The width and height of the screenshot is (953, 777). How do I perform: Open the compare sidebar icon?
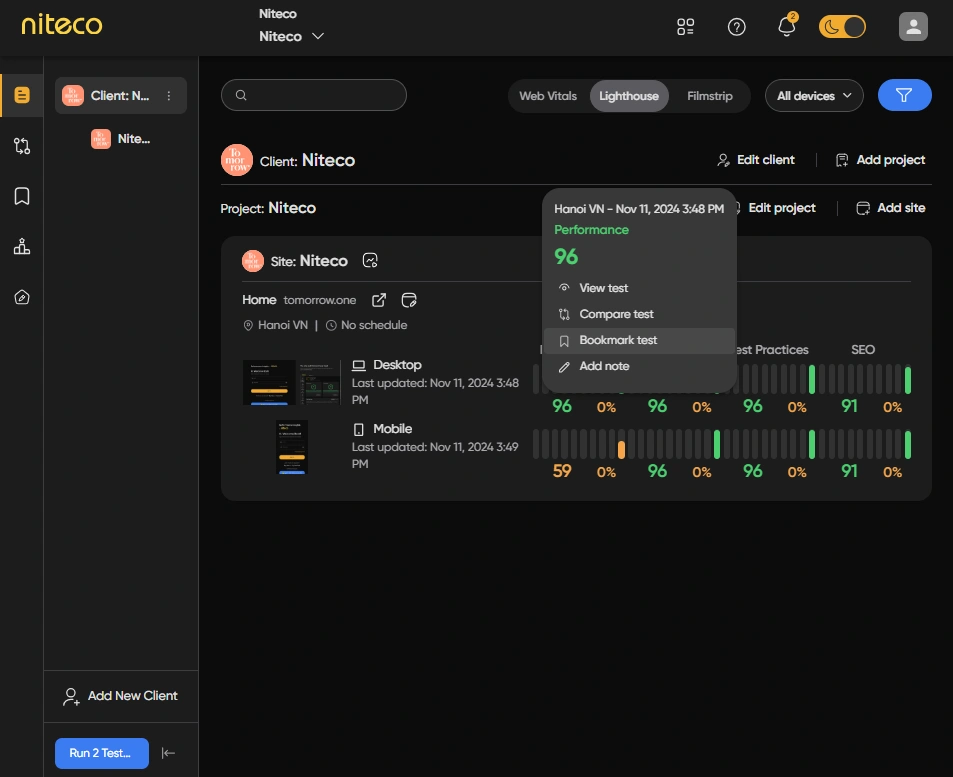(22, 146)
